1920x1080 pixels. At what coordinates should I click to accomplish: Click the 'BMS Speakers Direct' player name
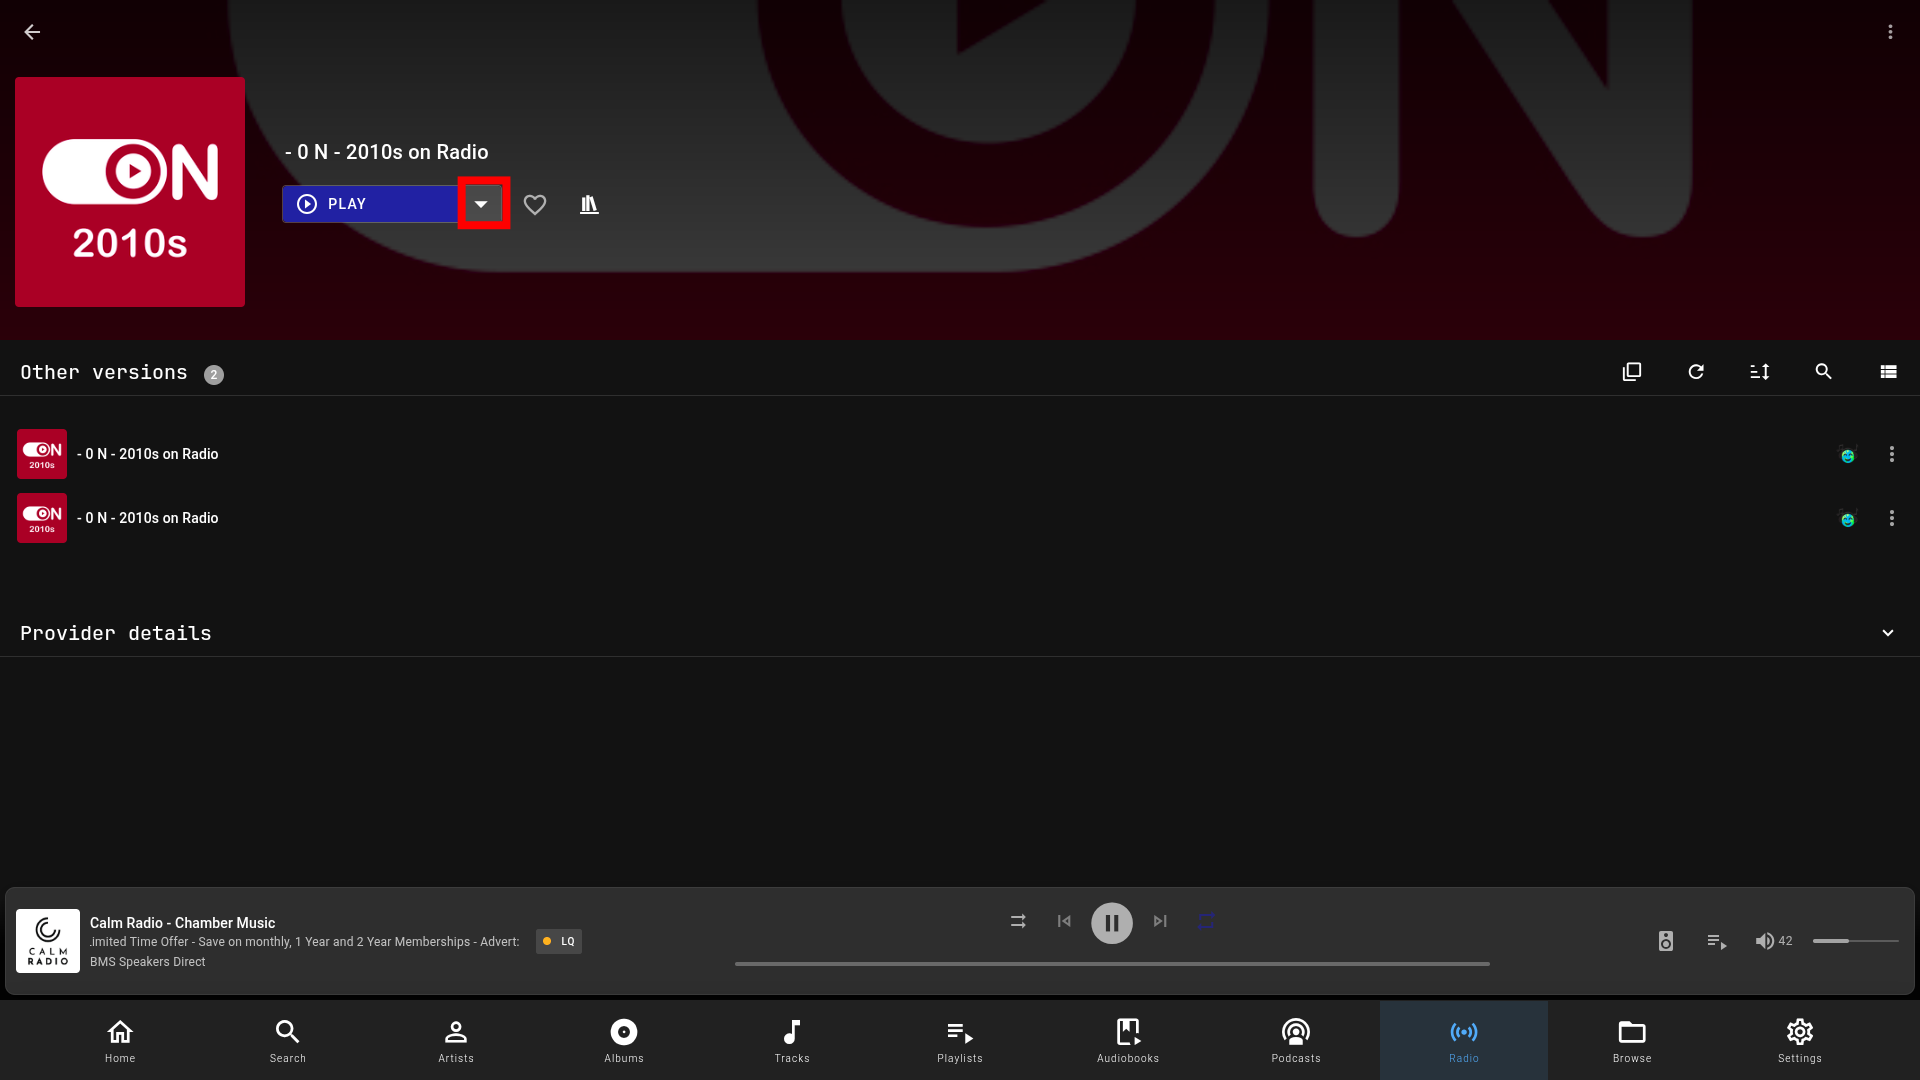click(x=147, y=962)
